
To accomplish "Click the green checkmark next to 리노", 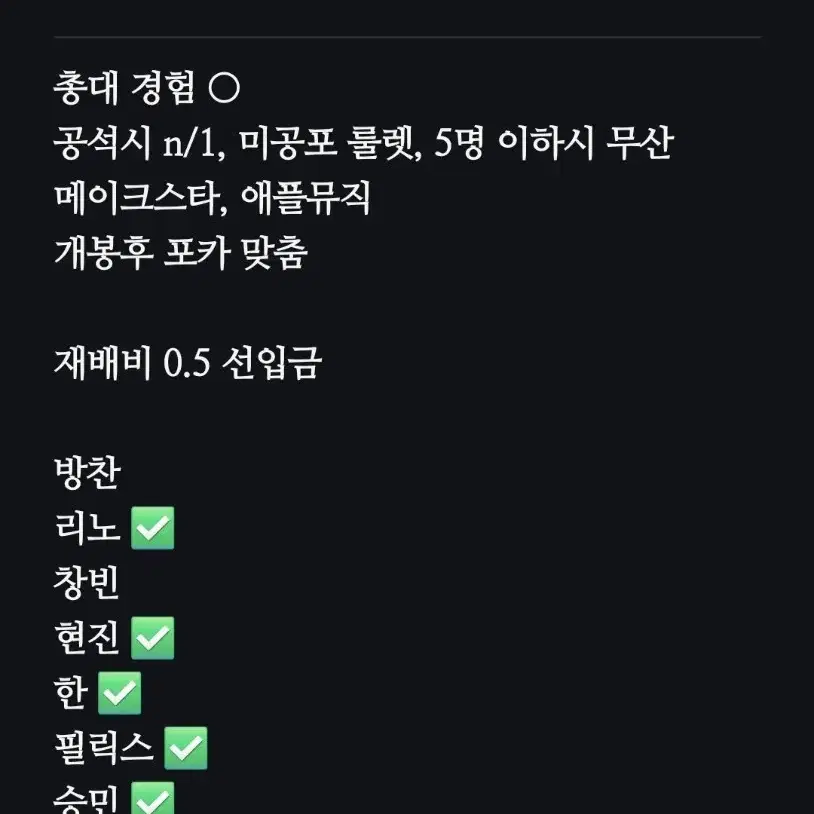I will tap(153, 528).
